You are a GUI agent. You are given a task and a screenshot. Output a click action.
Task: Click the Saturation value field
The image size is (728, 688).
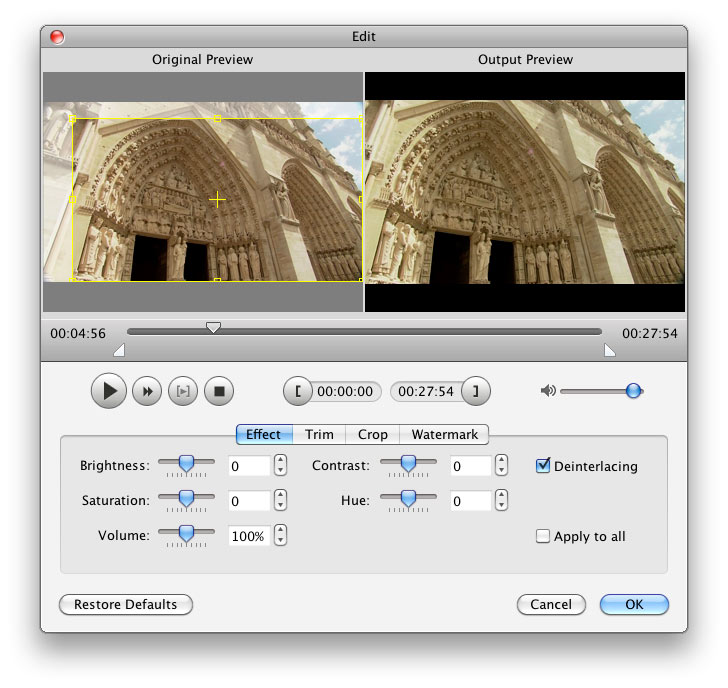(249, 501)
